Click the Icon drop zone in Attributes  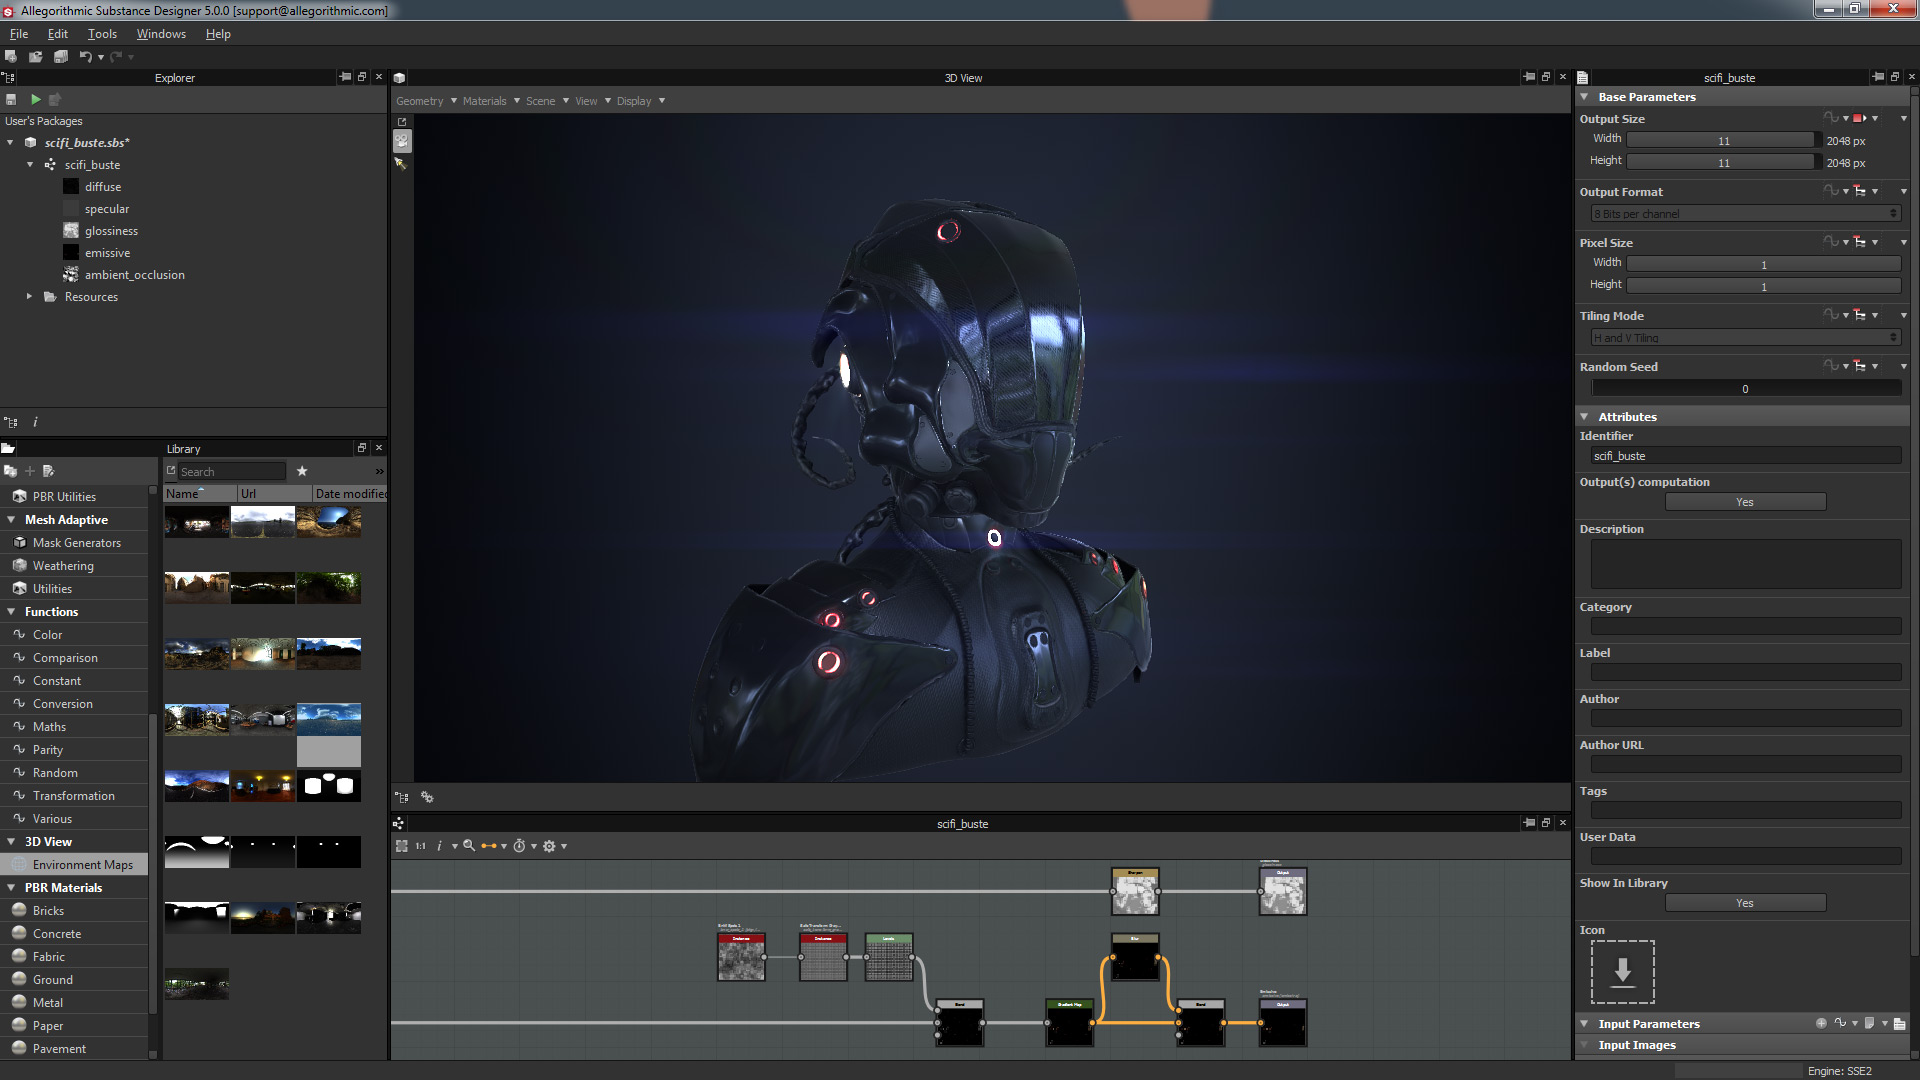click(x=1622, y=971)
